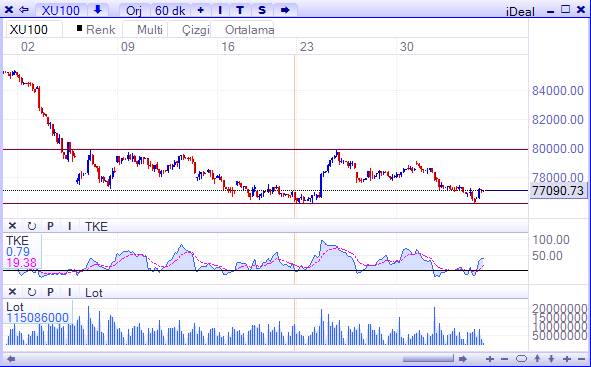591x367 pixels.
Task: Open the blue down-arrow symbol dropdown
Action: tap(98, 10)
